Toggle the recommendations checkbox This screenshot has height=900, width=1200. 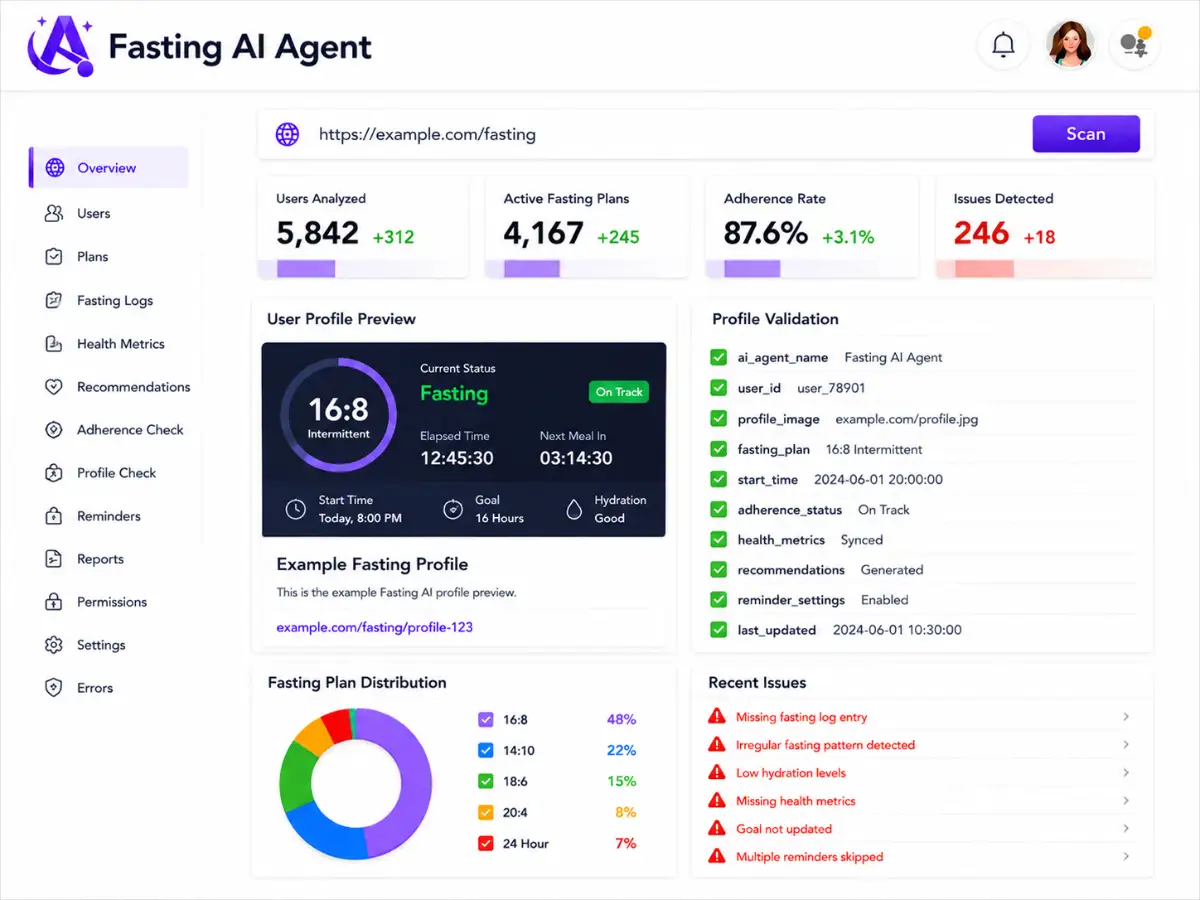[x=718, y=569]
